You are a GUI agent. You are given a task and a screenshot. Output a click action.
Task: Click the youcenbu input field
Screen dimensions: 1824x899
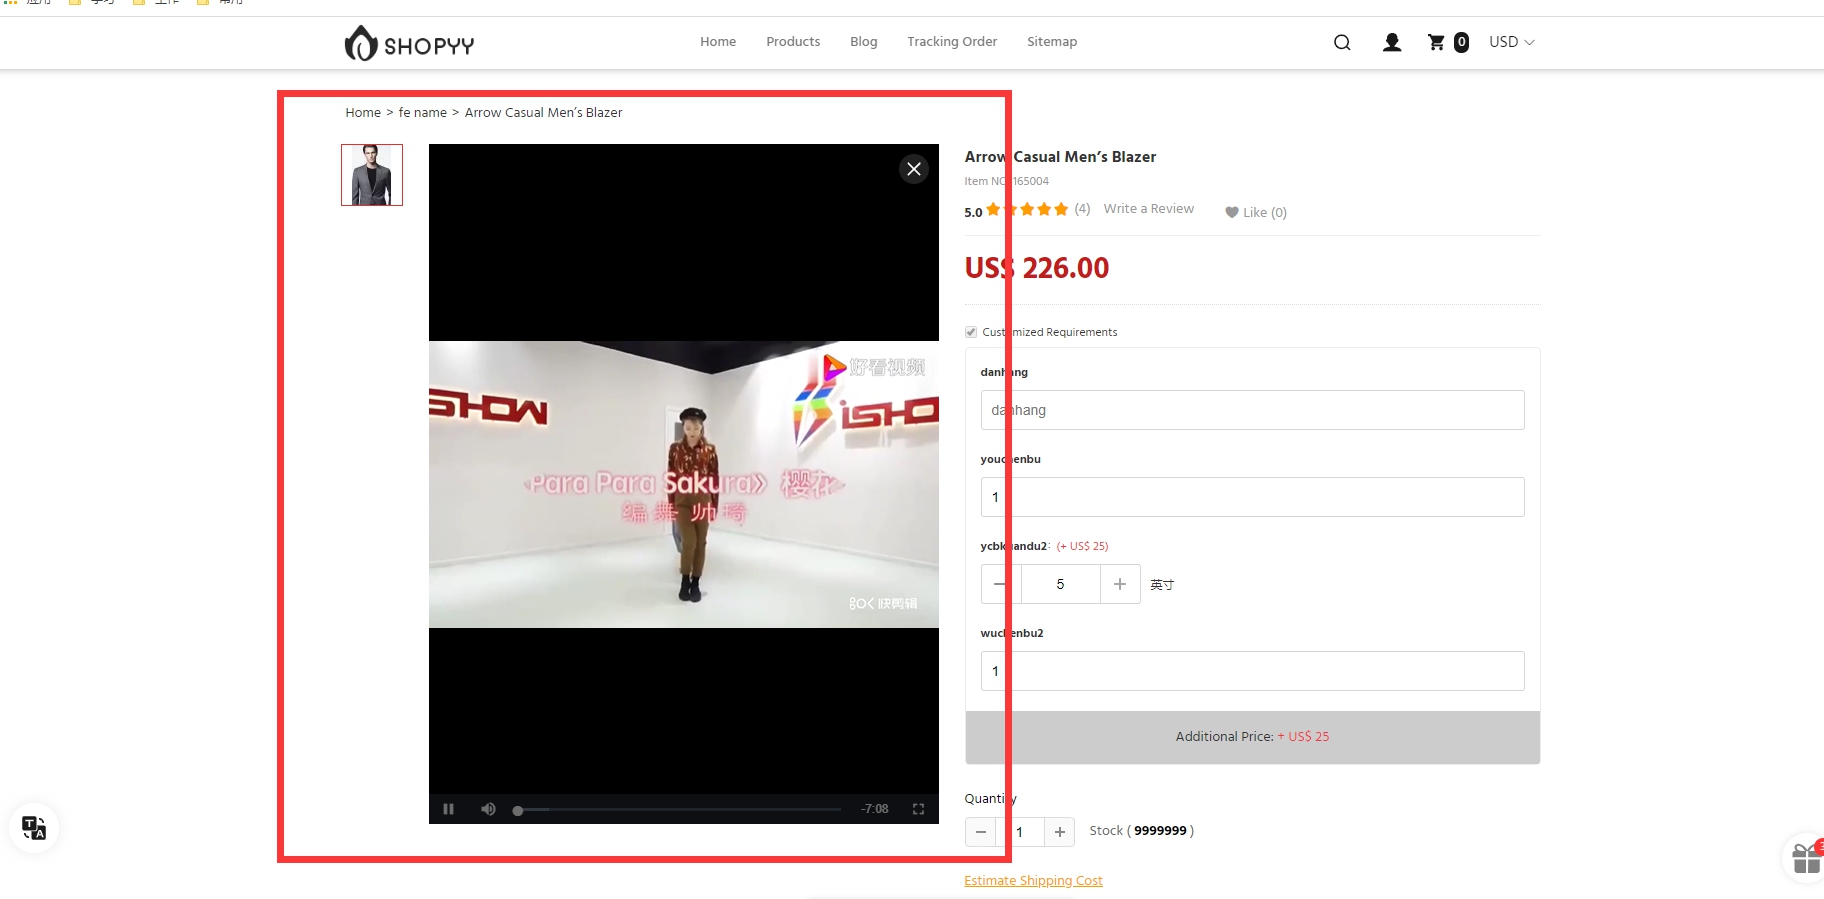1252,497
